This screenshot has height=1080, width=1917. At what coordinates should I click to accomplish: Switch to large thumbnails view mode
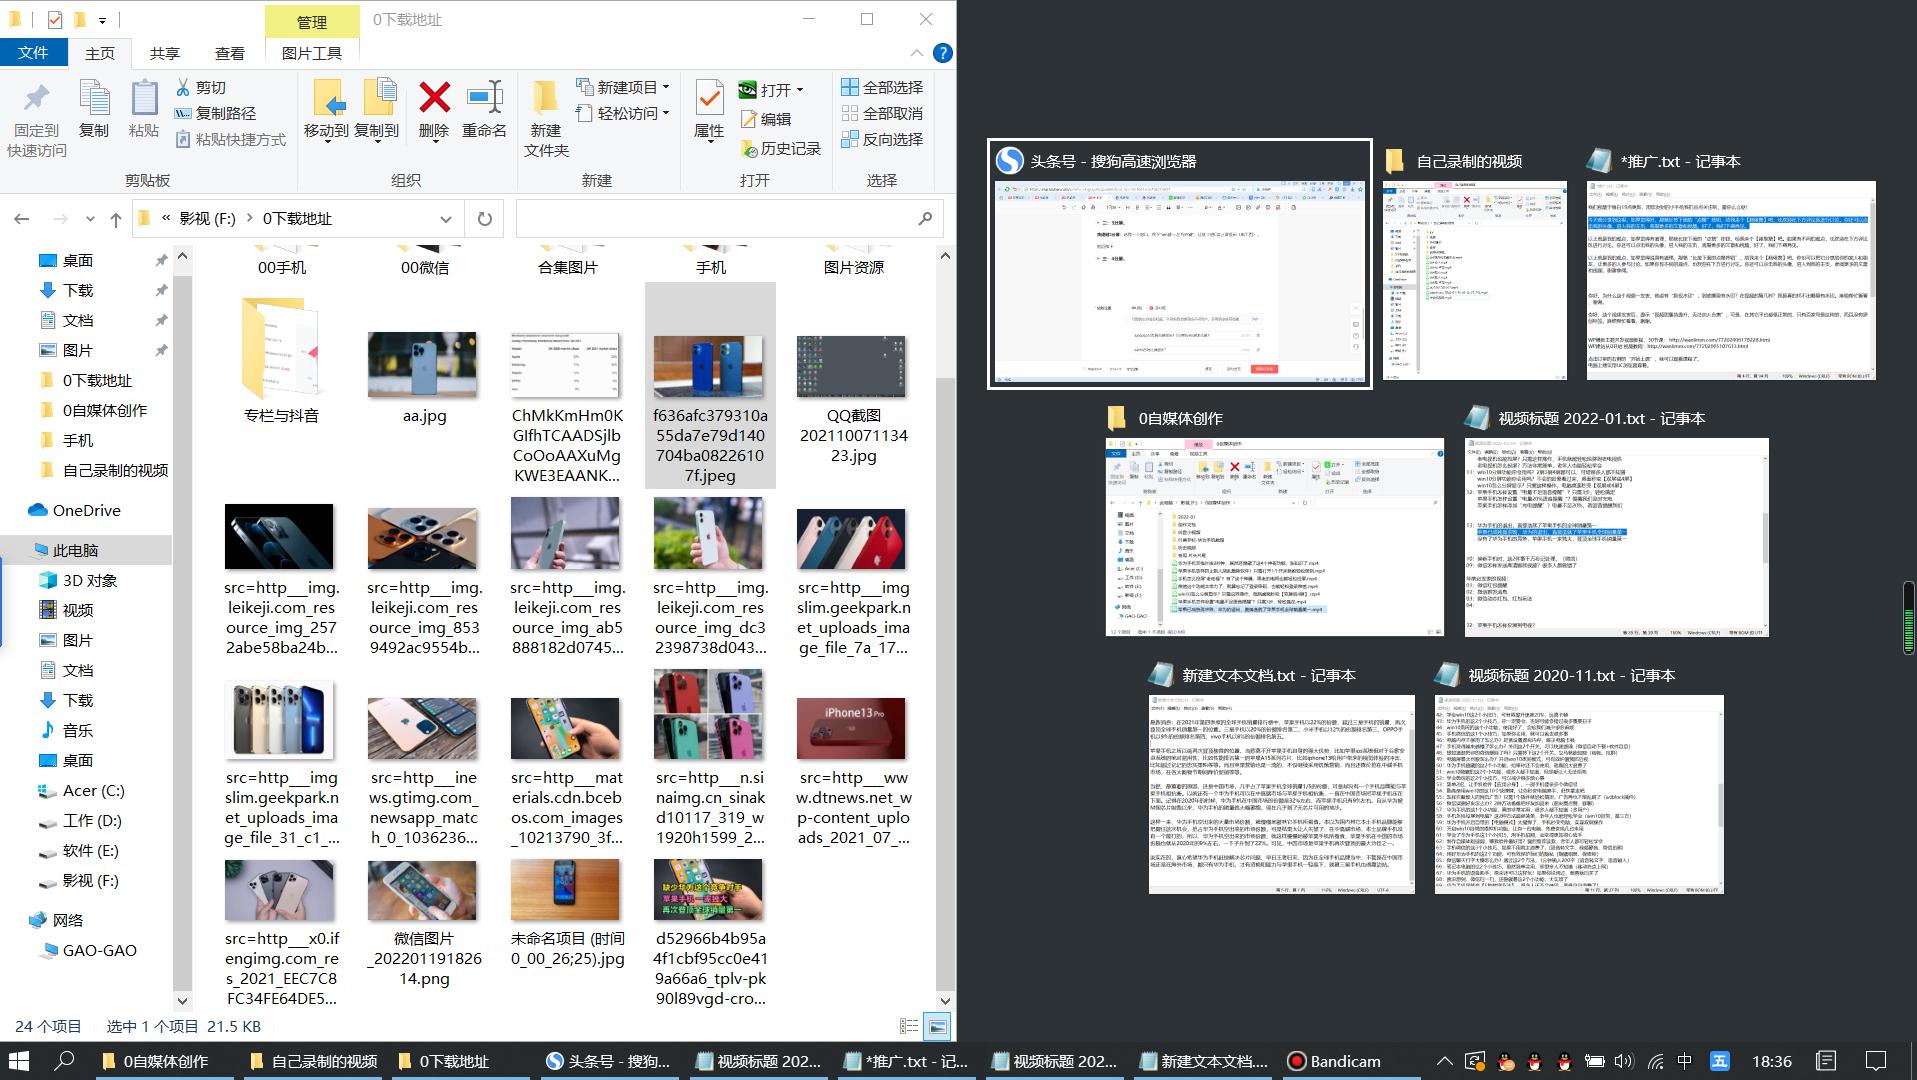[937, 1026]
